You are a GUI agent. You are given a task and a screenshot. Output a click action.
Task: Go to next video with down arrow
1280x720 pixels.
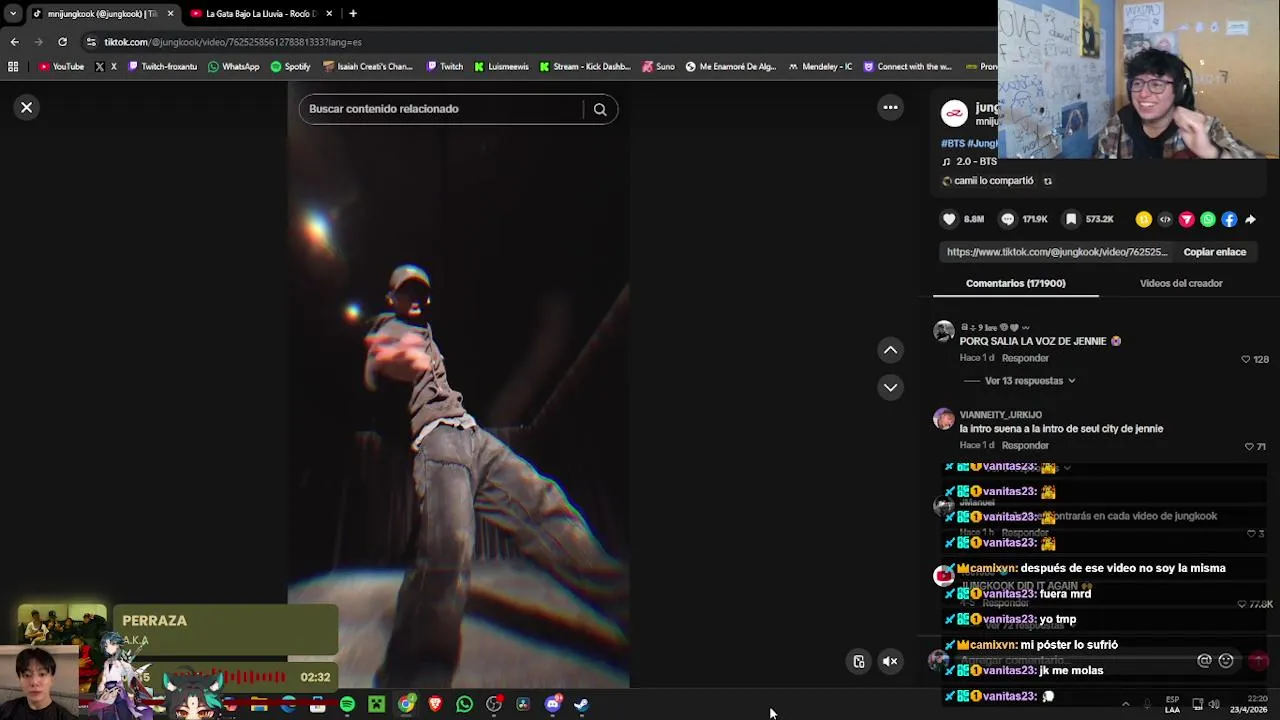pyautogui.click(x=890, y=387)
